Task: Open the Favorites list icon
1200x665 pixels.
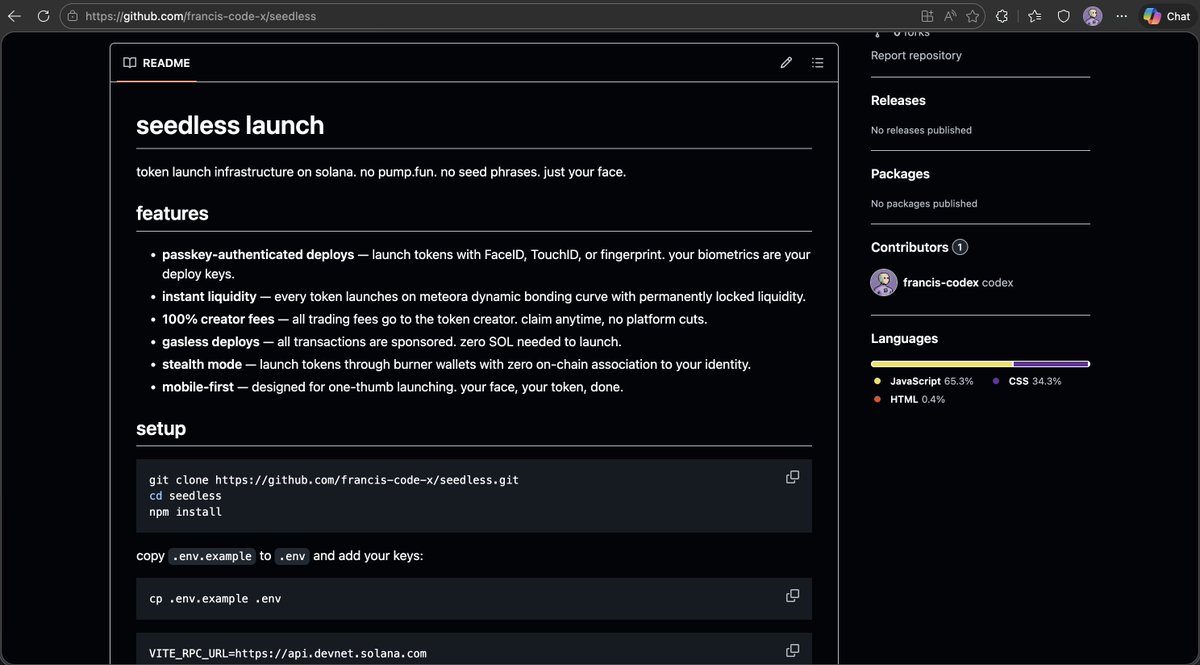Action: [x=1035, y=16]
